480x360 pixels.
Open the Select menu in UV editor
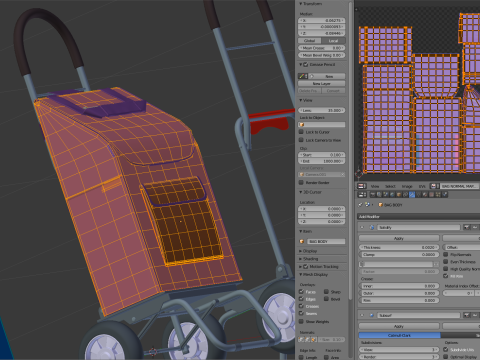[390, 186]
